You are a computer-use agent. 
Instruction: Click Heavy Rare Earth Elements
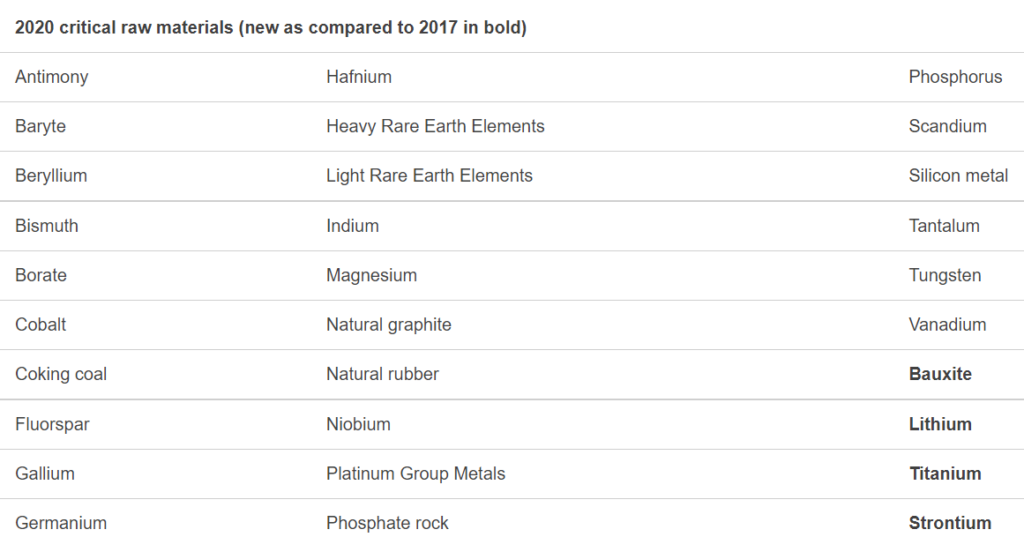[435, 126]
